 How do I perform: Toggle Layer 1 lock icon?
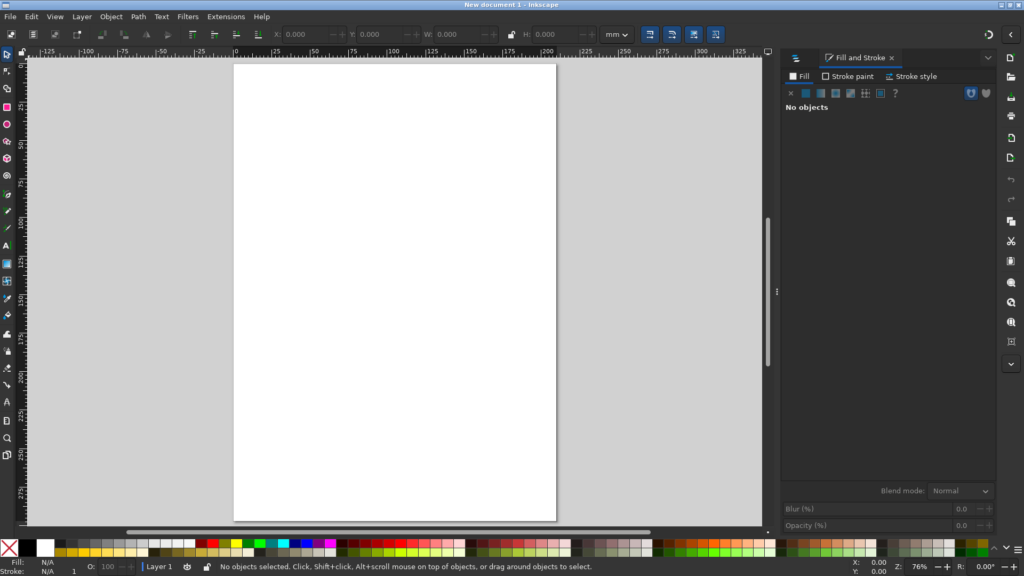207,567
